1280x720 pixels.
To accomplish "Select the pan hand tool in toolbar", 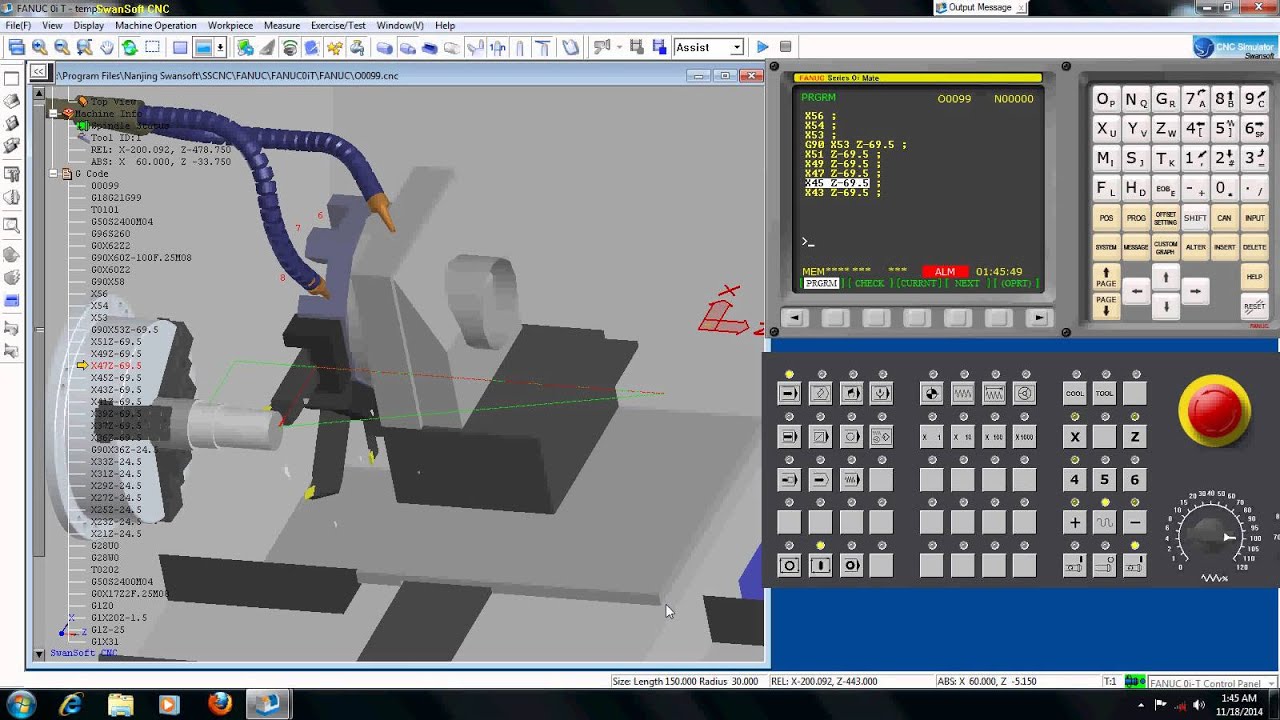I will click(107, 47).
